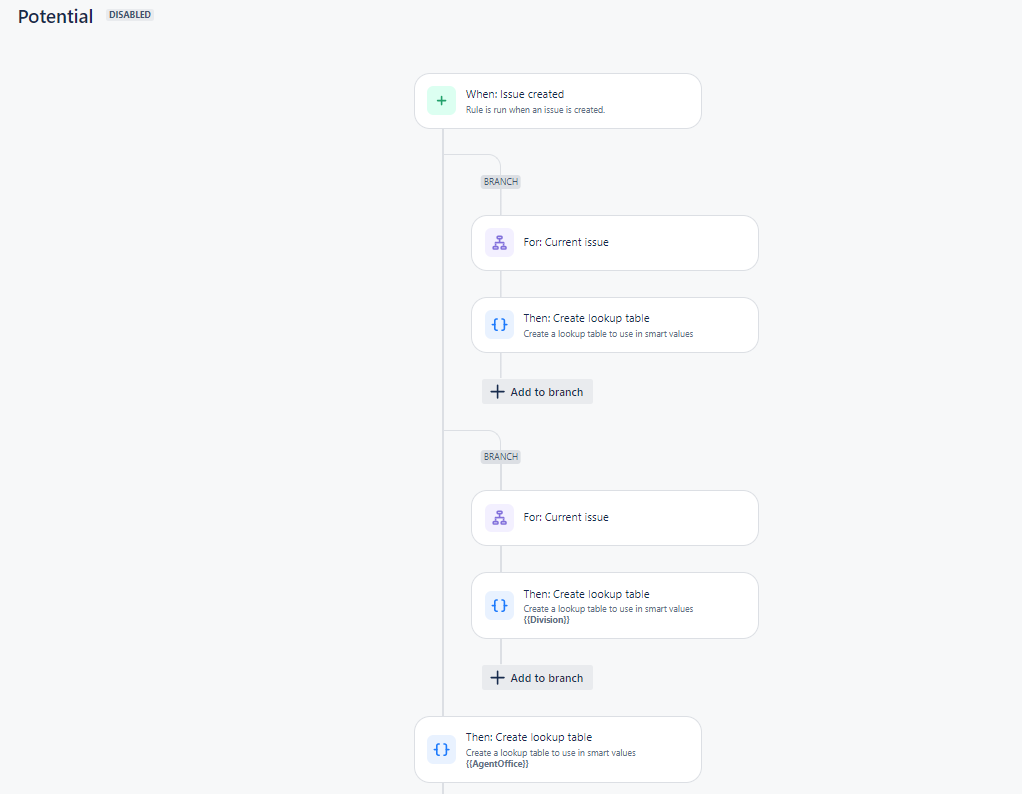The image size is (1022, 794).
Task: Click the first branch's 'For: Current issue' text
Action: [566, 243]
